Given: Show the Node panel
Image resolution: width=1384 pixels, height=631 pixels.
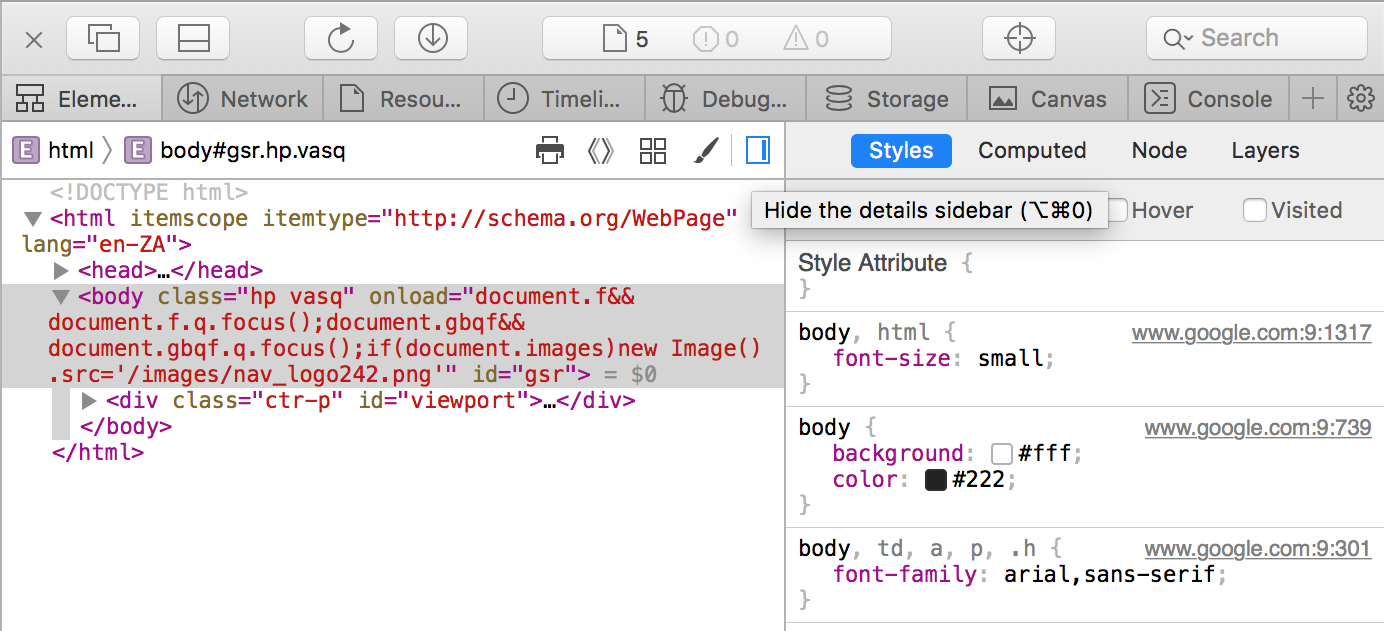Looking at the screenshot, I should tap(1159, 151).
